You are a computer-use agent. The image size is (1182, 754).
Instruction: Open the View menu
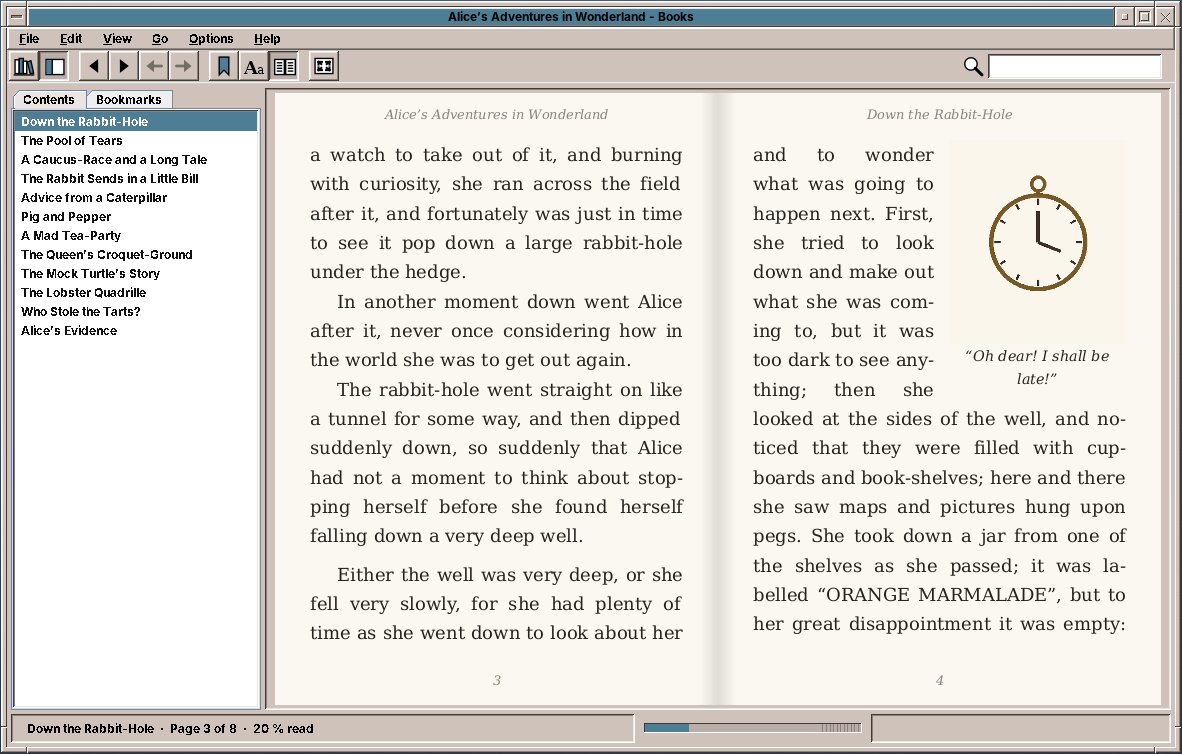[117, 38]
